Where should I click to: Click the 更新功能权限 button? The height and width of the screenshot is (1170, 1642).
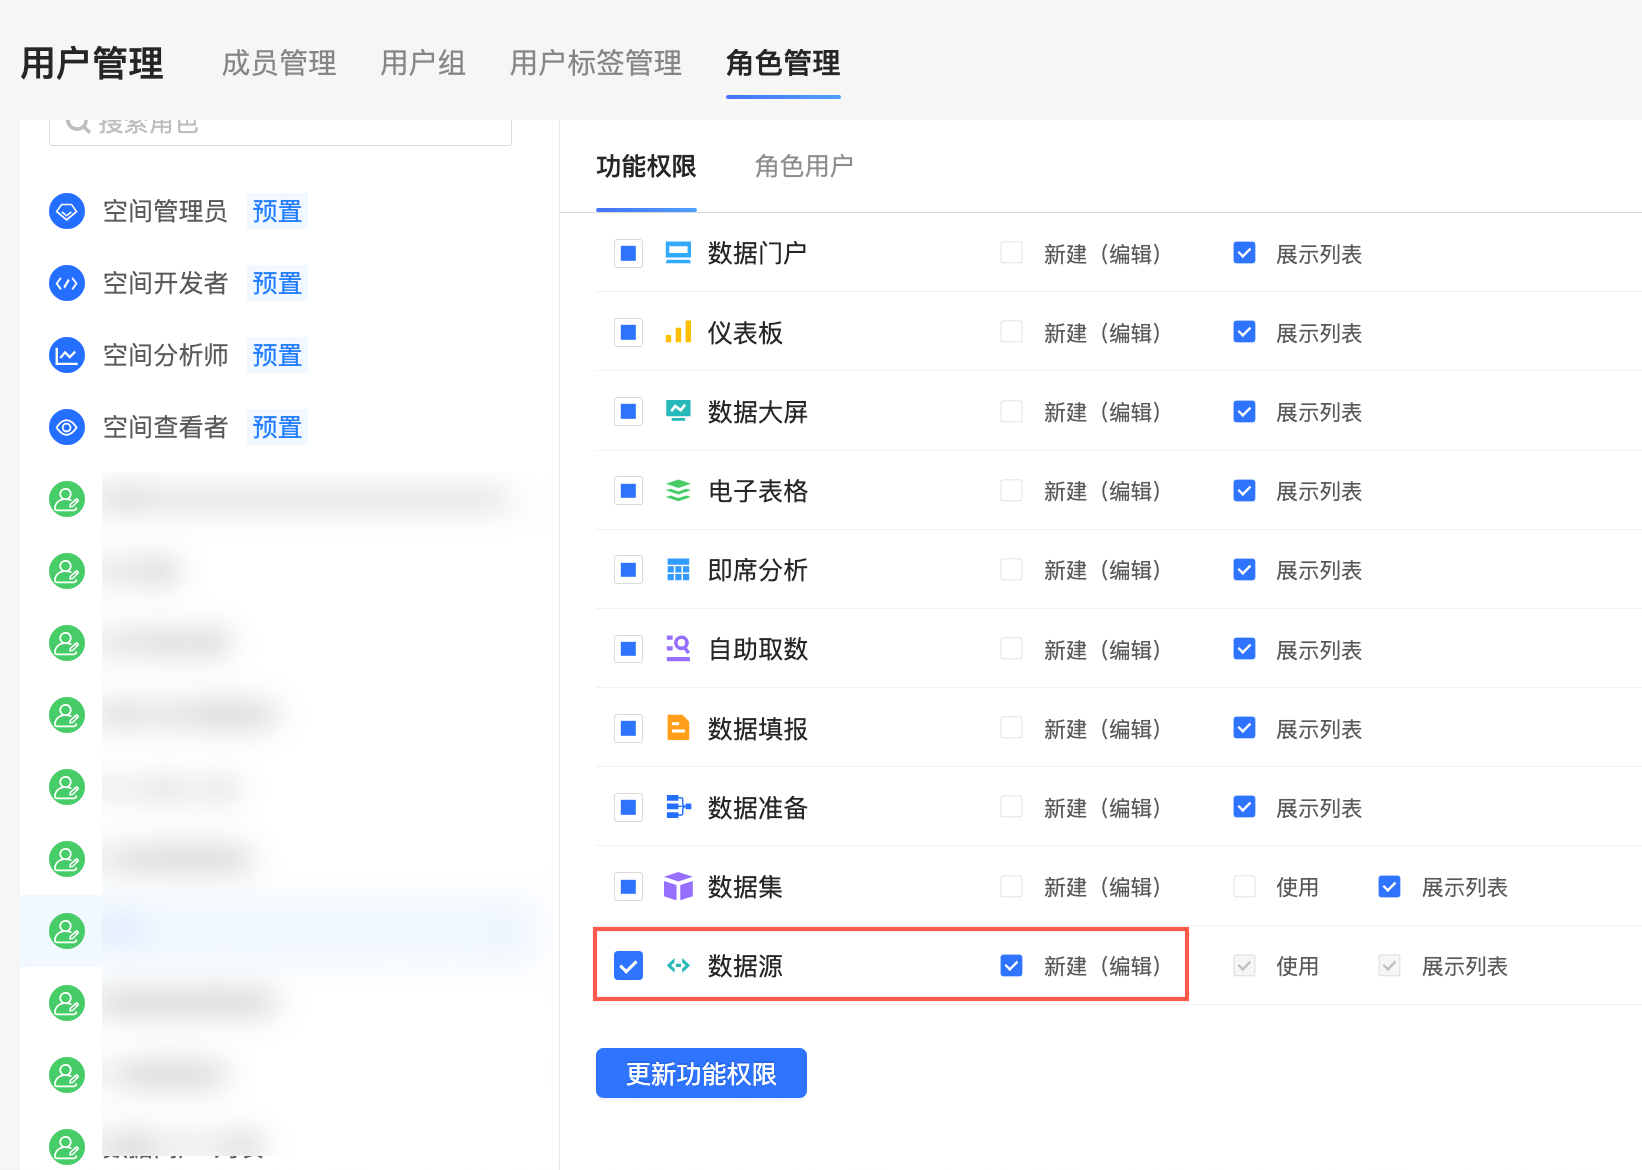(x=701, y=1073)
